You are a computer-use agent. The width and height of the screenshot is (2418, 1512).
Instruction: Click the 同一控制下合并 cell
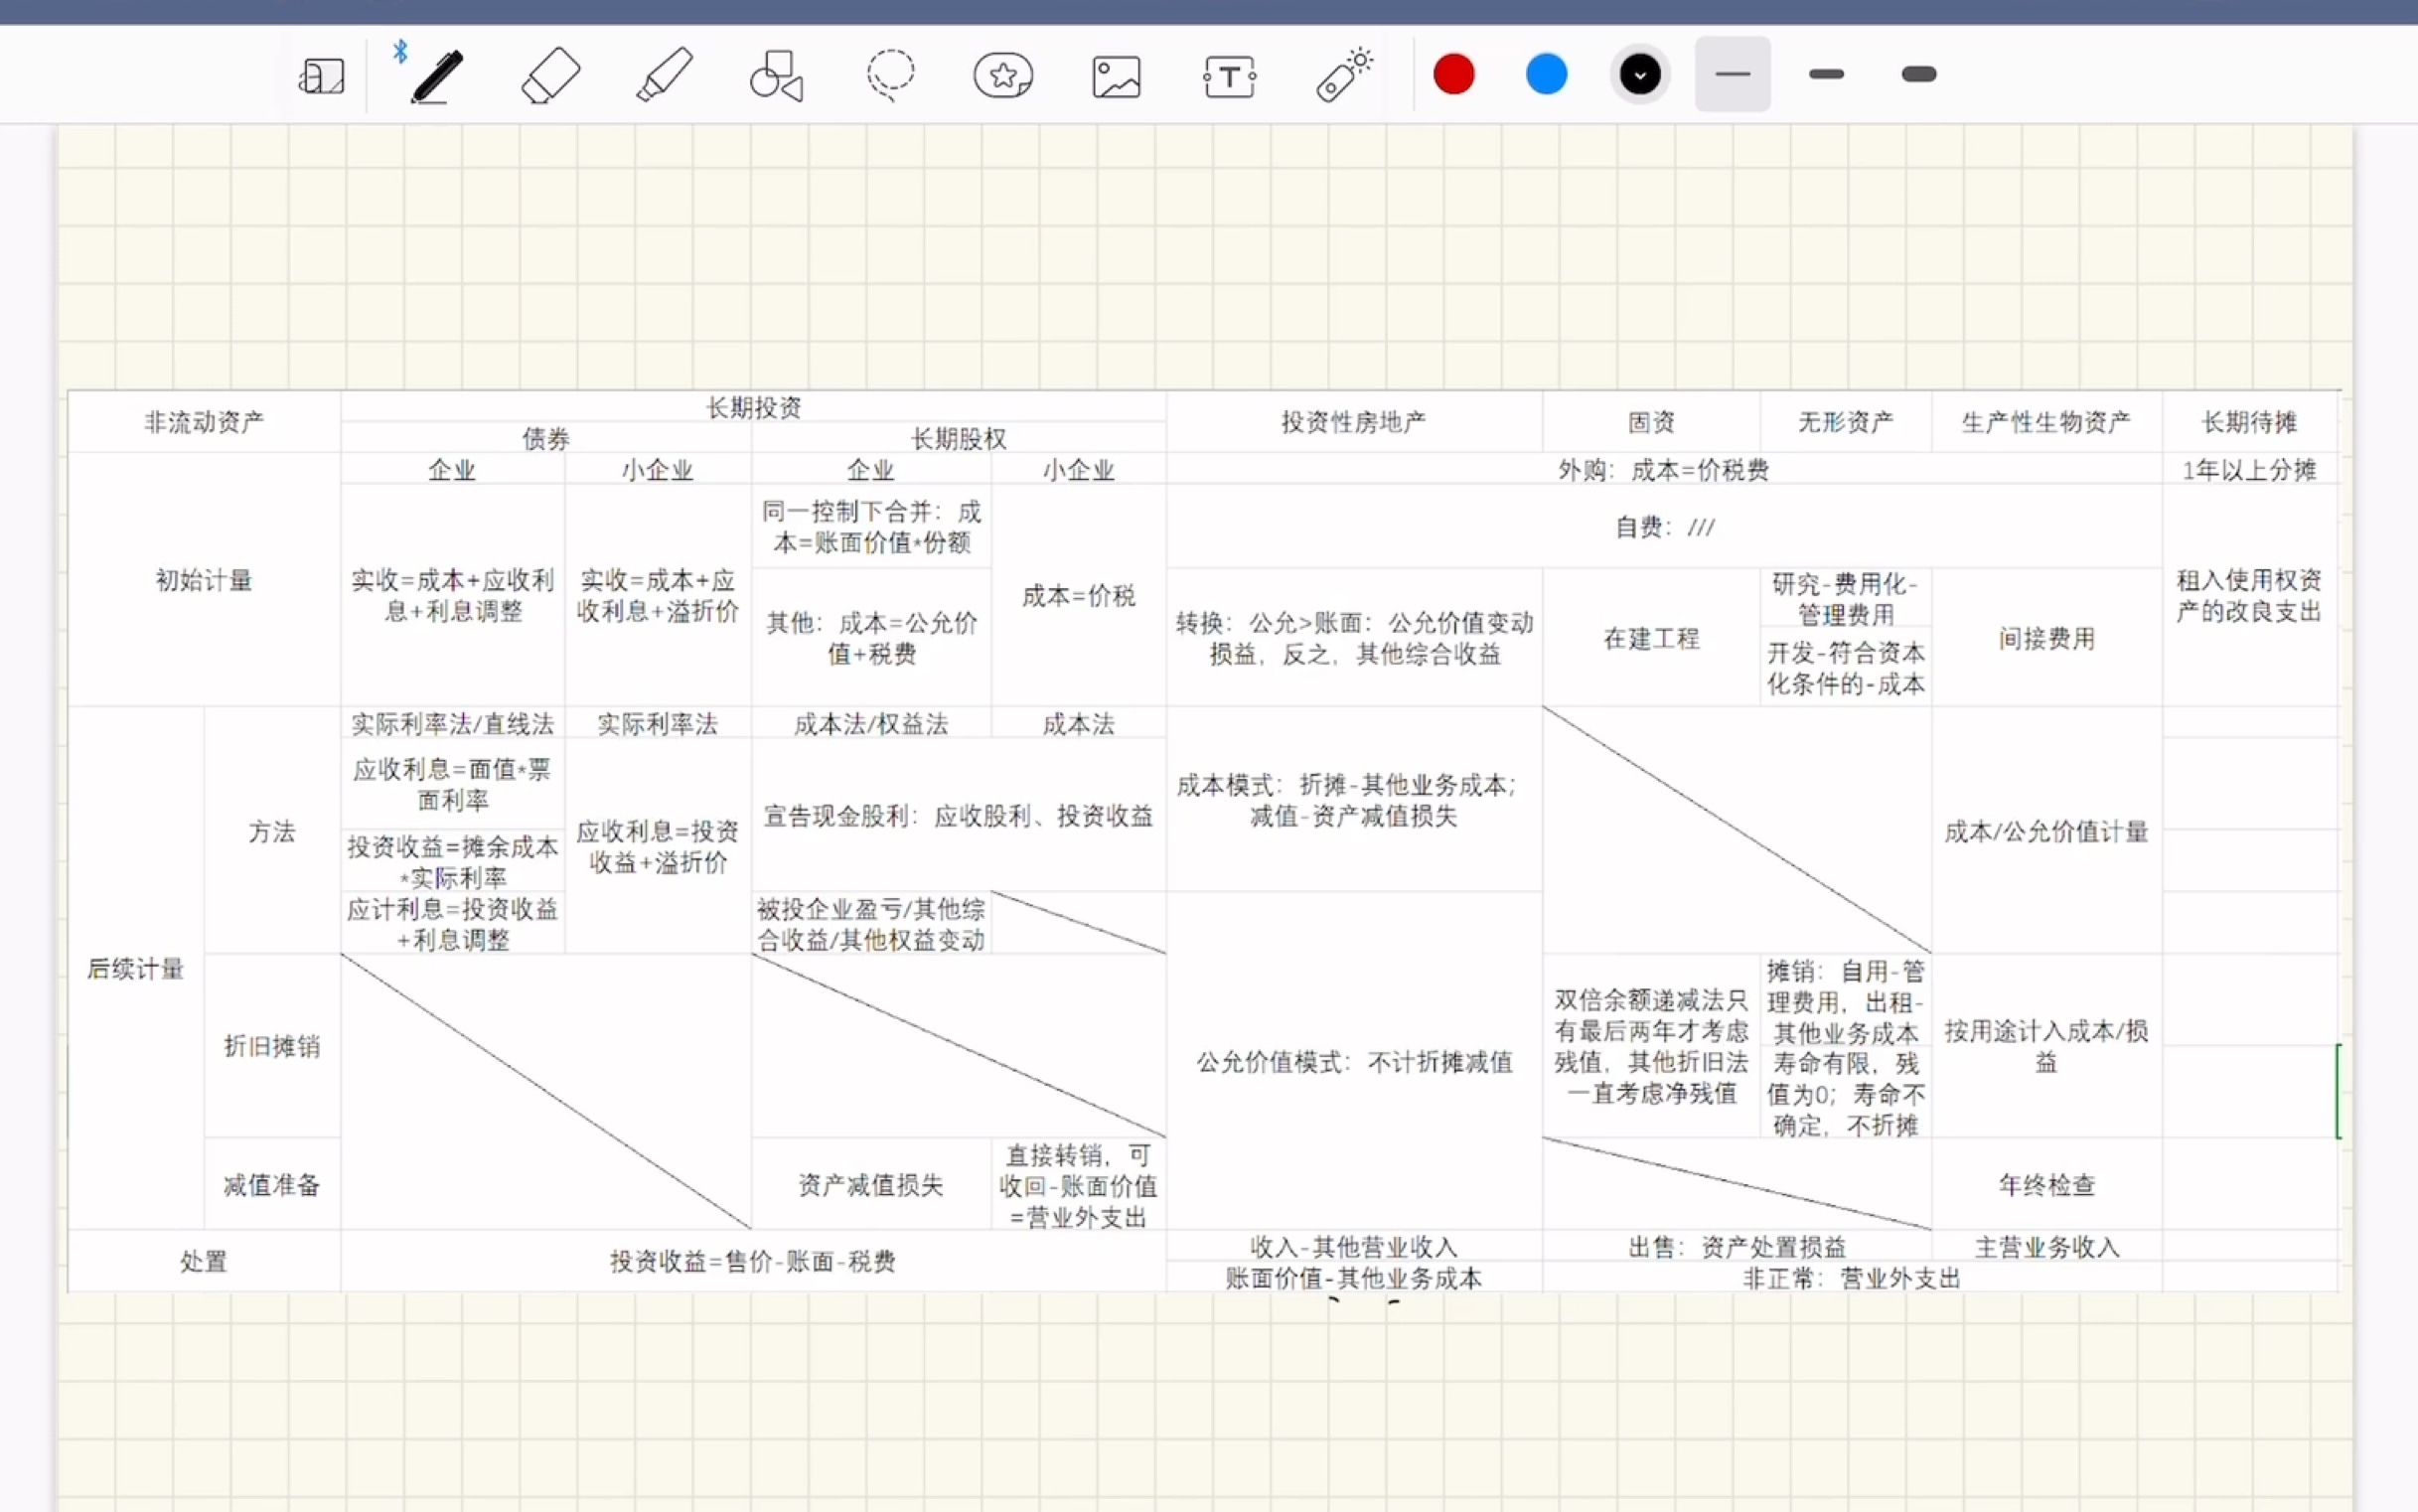871,527
